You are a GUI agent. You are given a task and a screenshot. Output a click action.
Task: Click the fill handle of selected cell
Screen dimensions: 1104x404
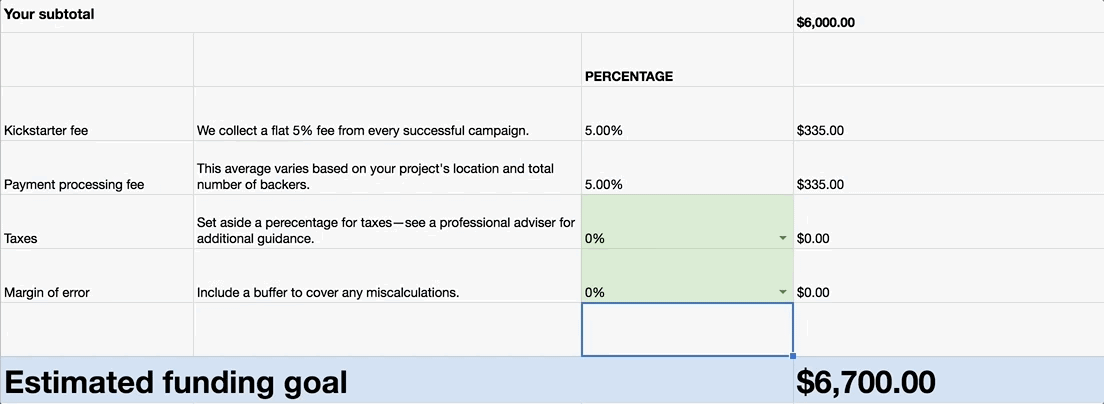click(794, 356)
